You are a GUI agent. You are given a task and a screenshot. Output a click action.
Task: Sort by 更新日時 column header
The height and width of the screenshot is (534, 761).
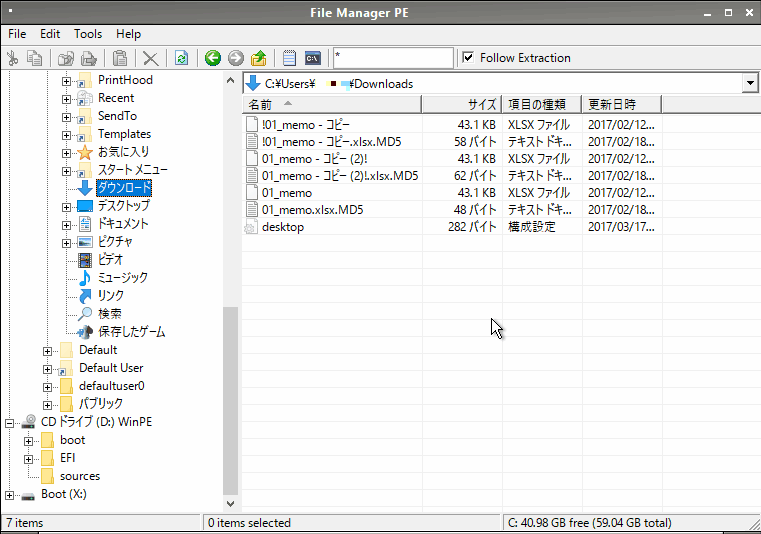(622, 104)
